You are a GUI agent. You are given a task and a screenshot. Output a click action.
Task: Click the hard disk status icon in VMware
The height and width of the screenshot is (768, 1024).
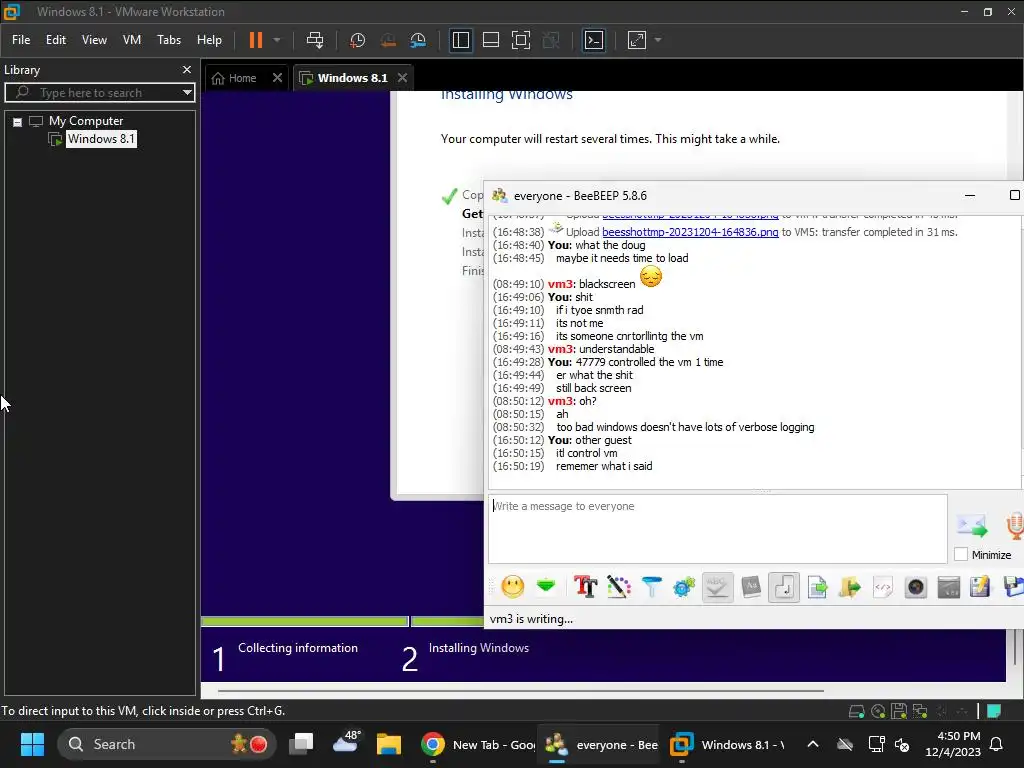(856, 711)
